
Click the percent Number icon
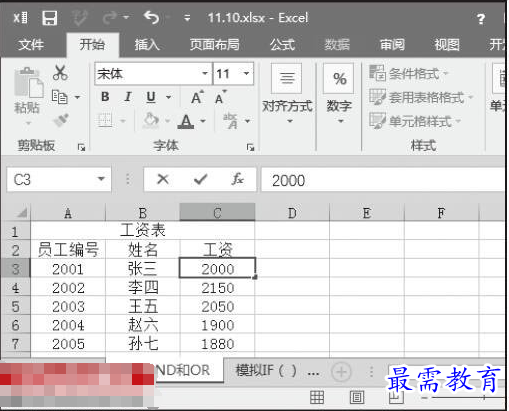point(339,78)
